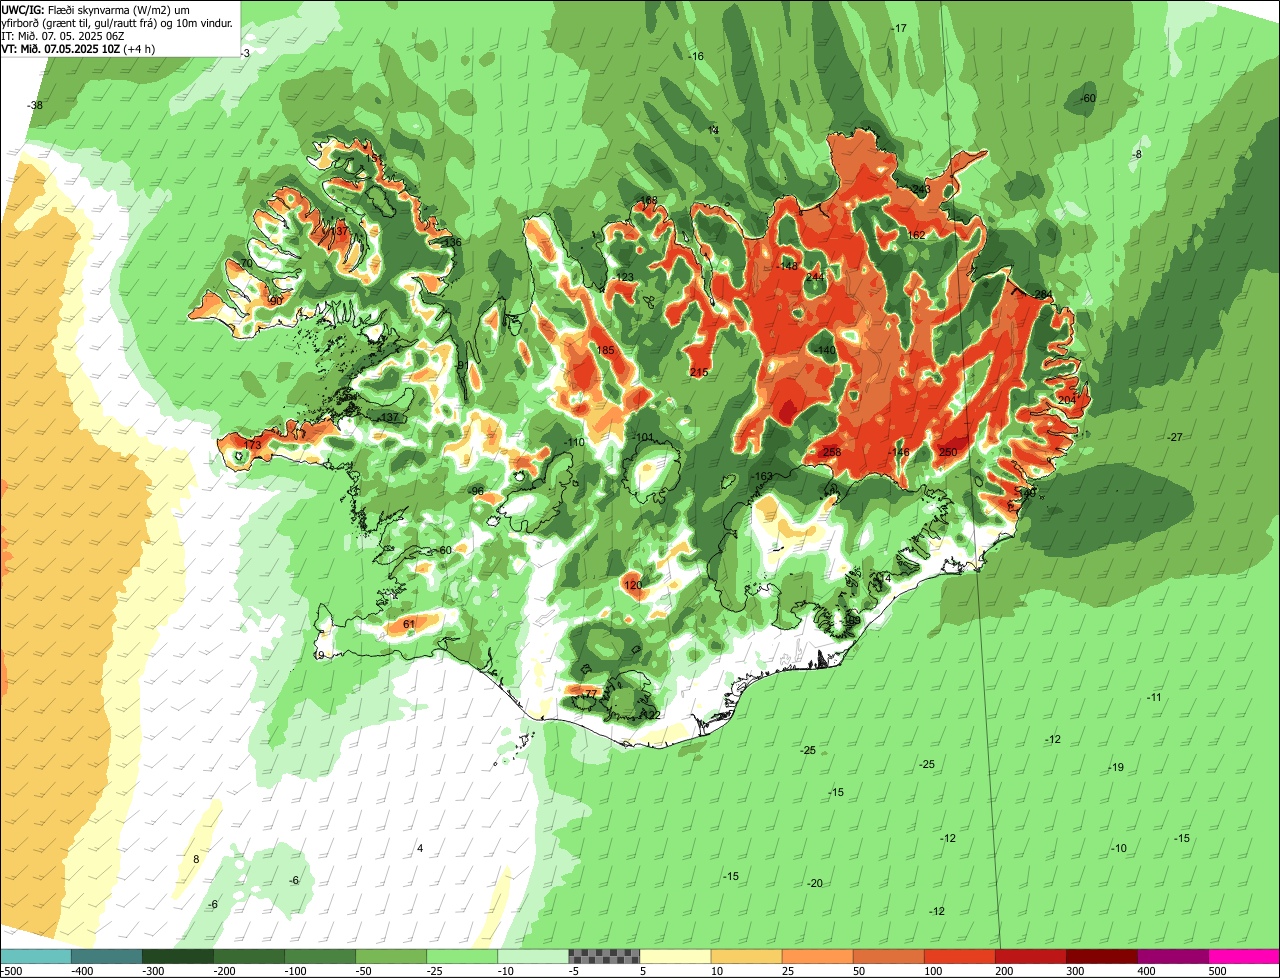Click the '70' value in the Westfjords
This screenshot has width=1280, height=978.
246,264
